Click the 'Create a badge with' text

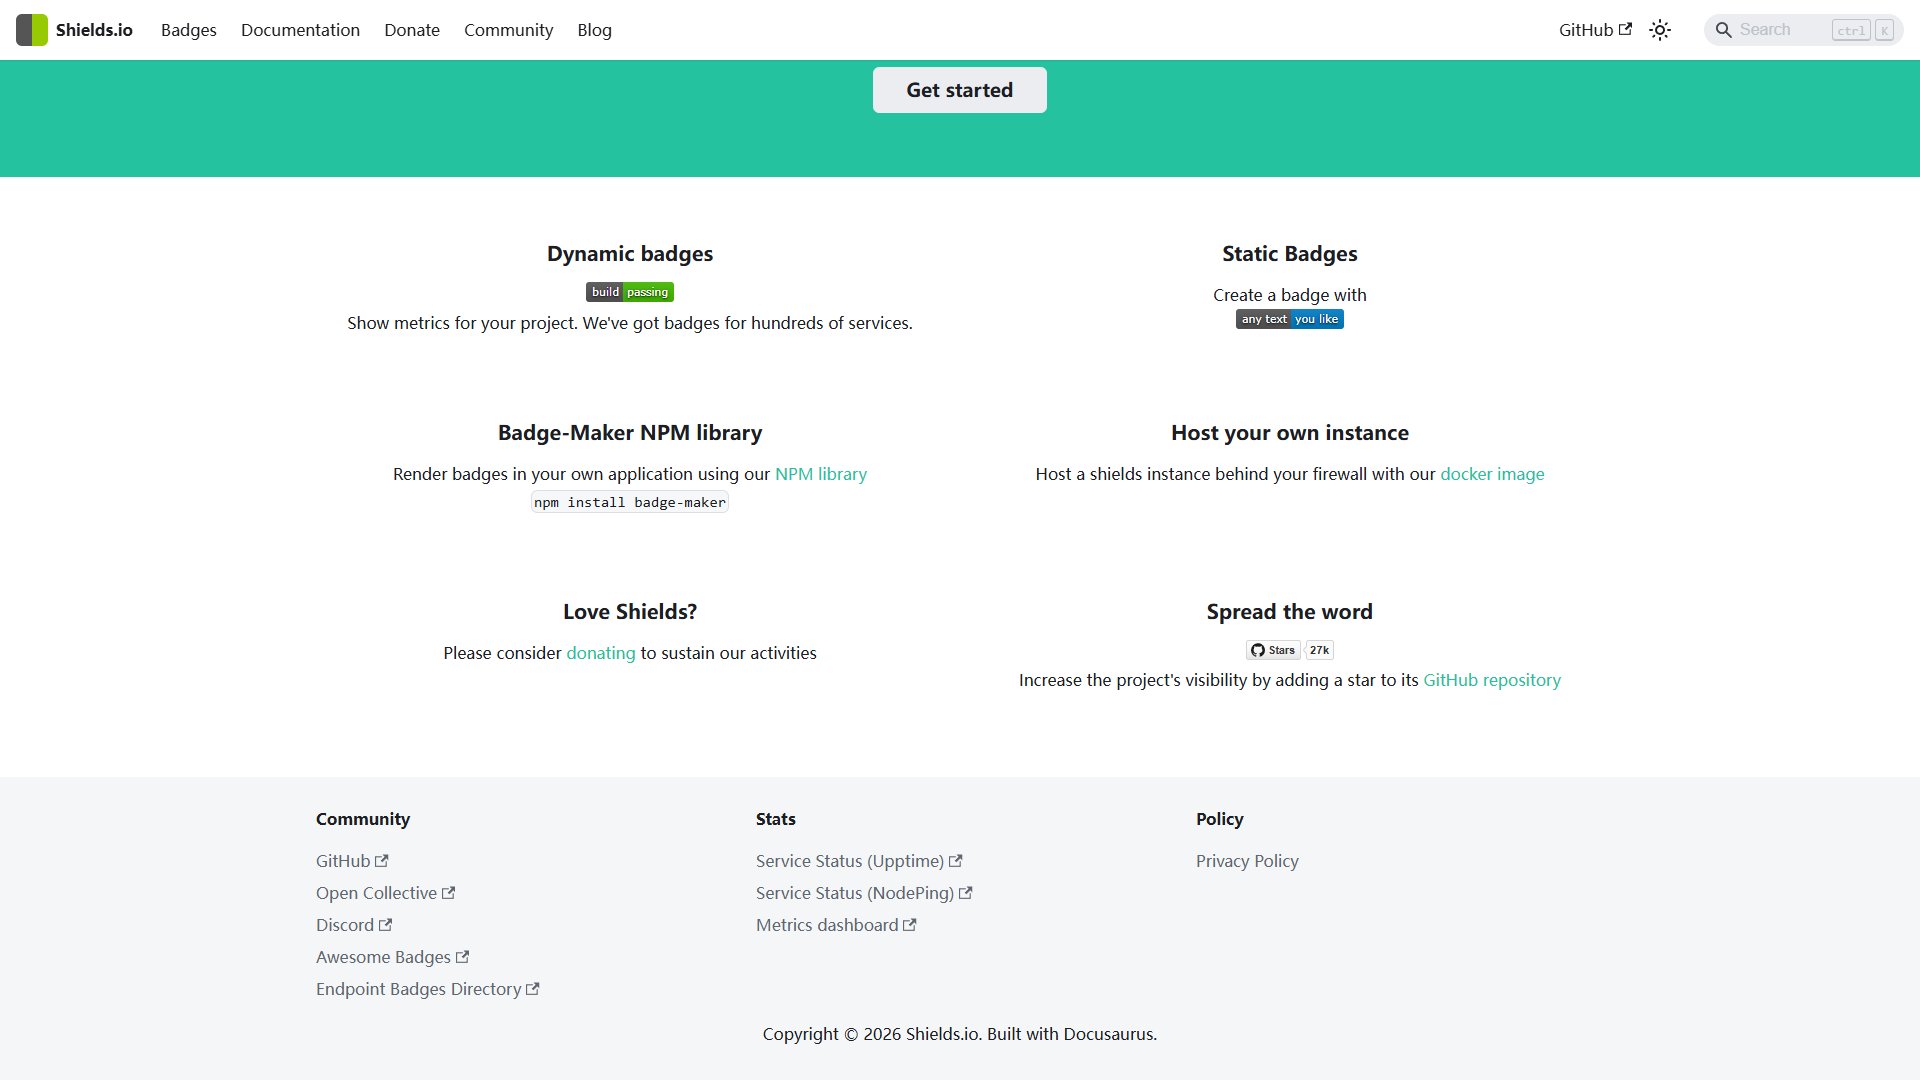click(x=1290, y=295)
